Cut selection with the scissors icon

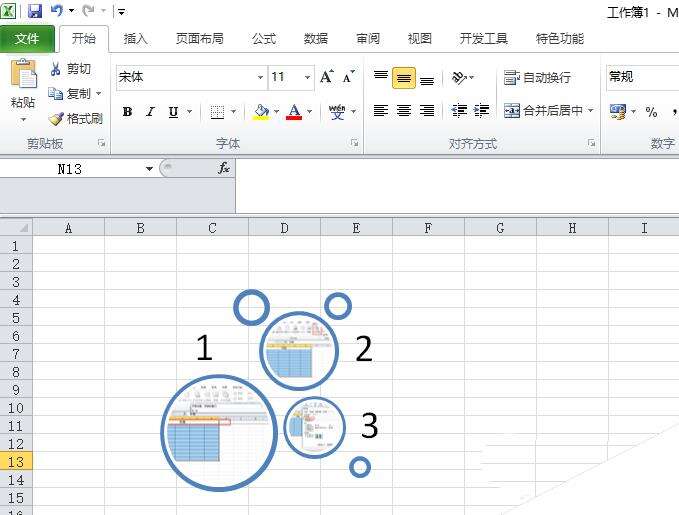tap(55, 68)
